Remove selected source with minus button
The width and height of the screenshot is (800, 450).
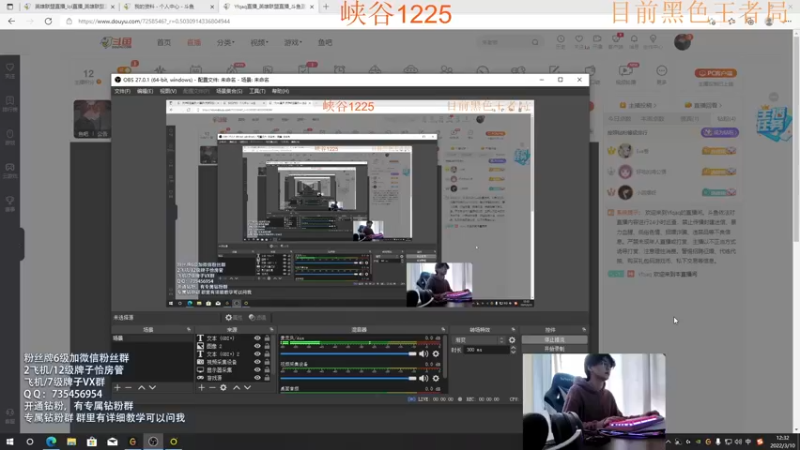(x=212, y=388)
